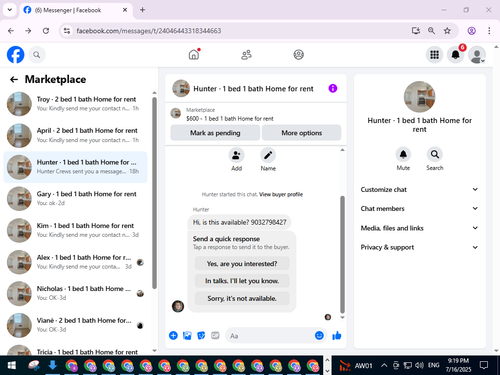Select the Messenger | Facebook tab
The width and height of the screenshot is (500, 375).
pos(76,10)
